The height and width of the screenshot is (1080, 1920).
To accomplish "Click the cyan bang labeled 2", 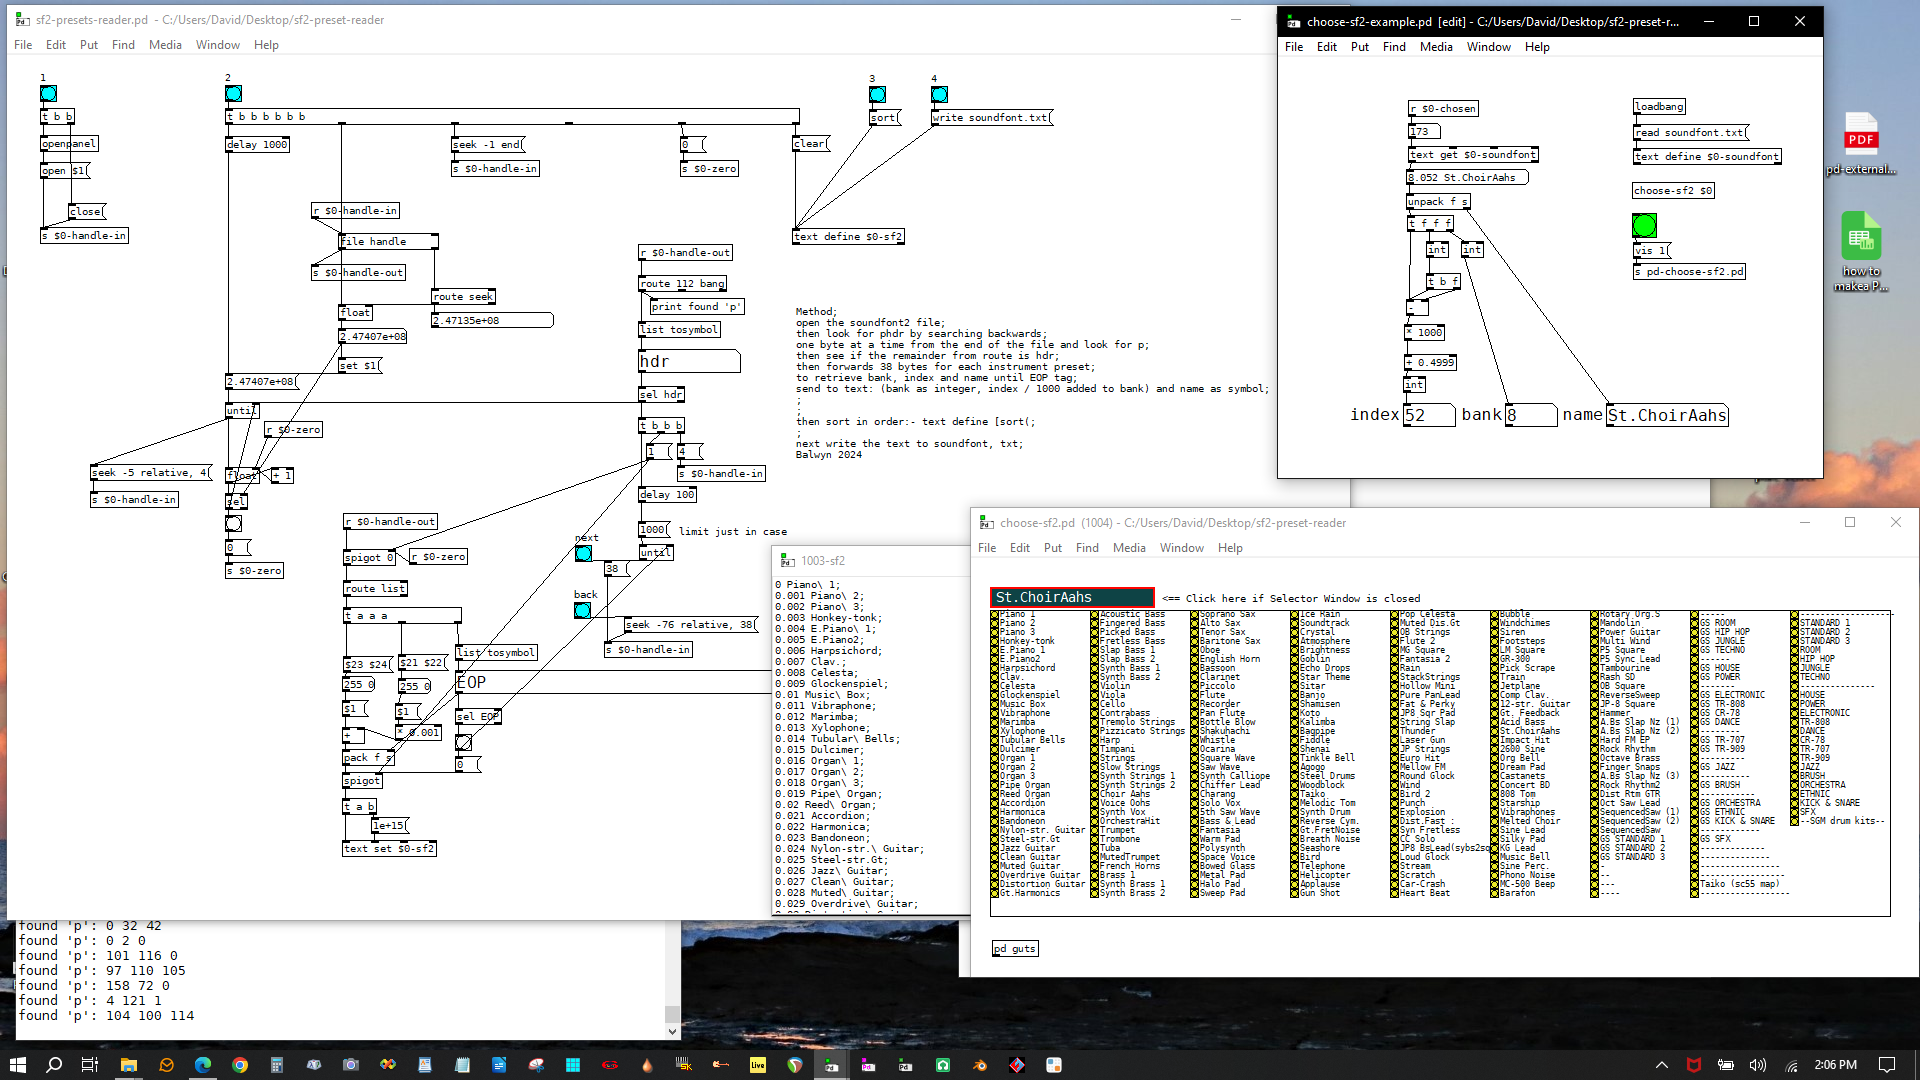I will [233, 94].
